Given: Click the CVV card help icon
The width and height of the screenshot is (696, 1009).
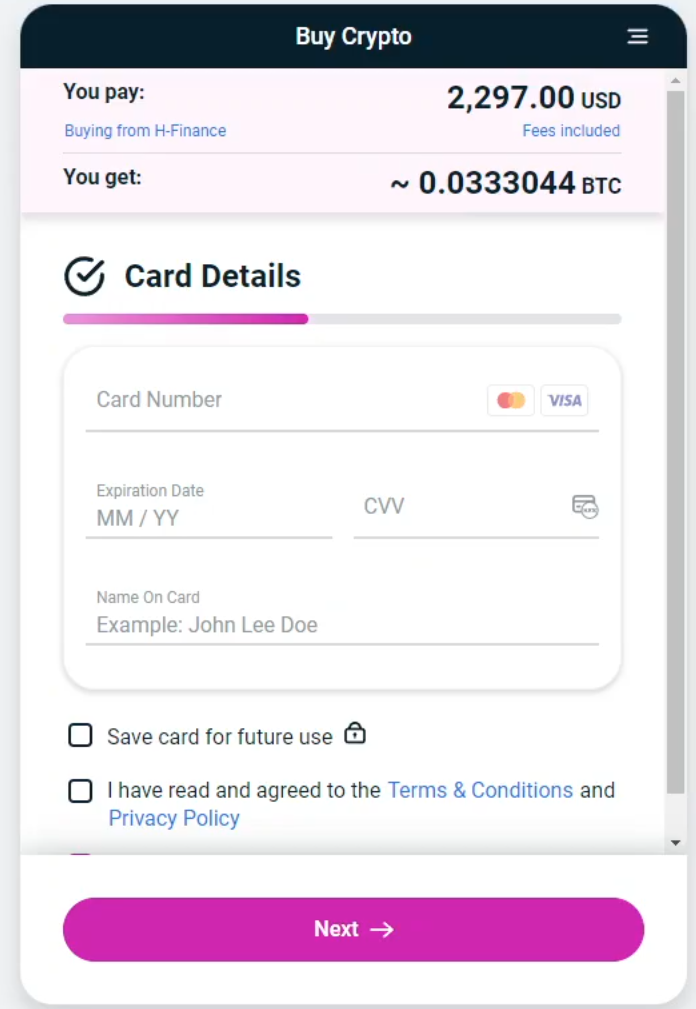Looking at the screenshot, I should point(585,506).
